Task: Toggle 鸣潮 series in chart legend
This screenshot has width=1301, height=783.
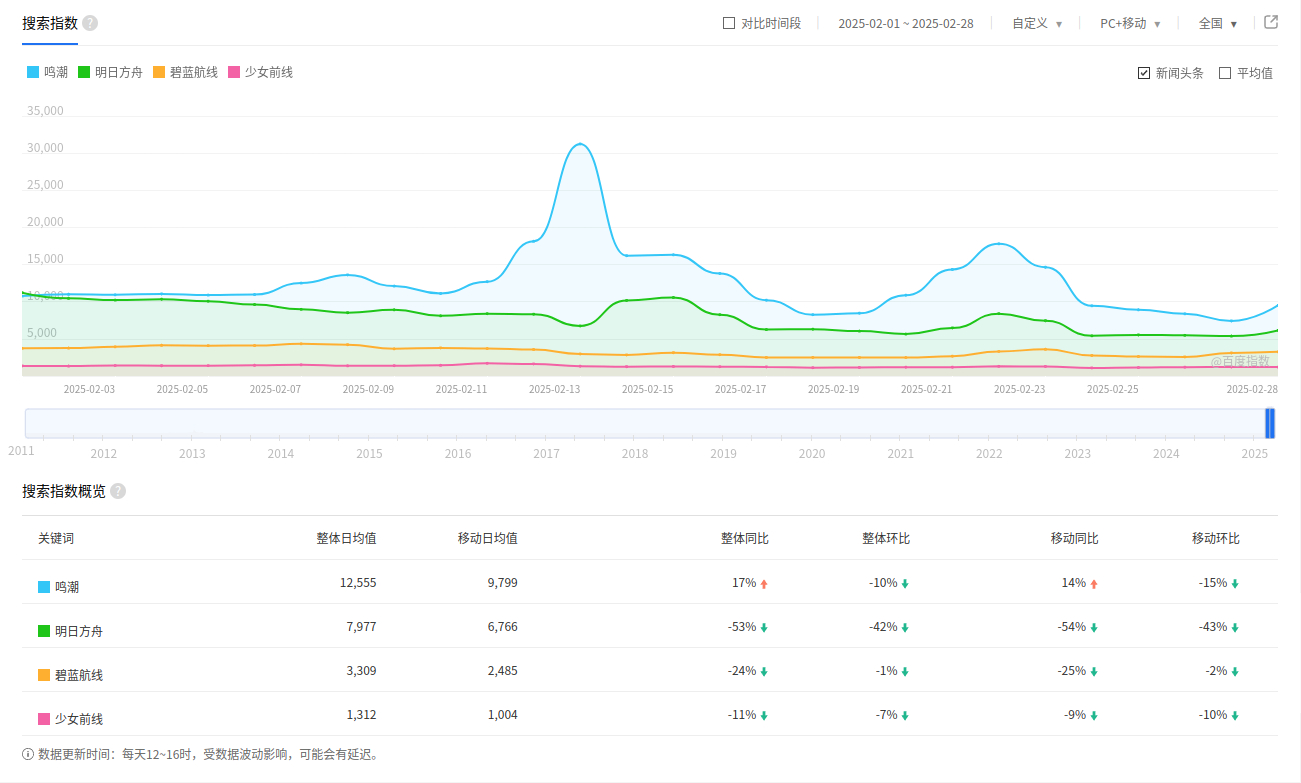Action: (48, 72)
